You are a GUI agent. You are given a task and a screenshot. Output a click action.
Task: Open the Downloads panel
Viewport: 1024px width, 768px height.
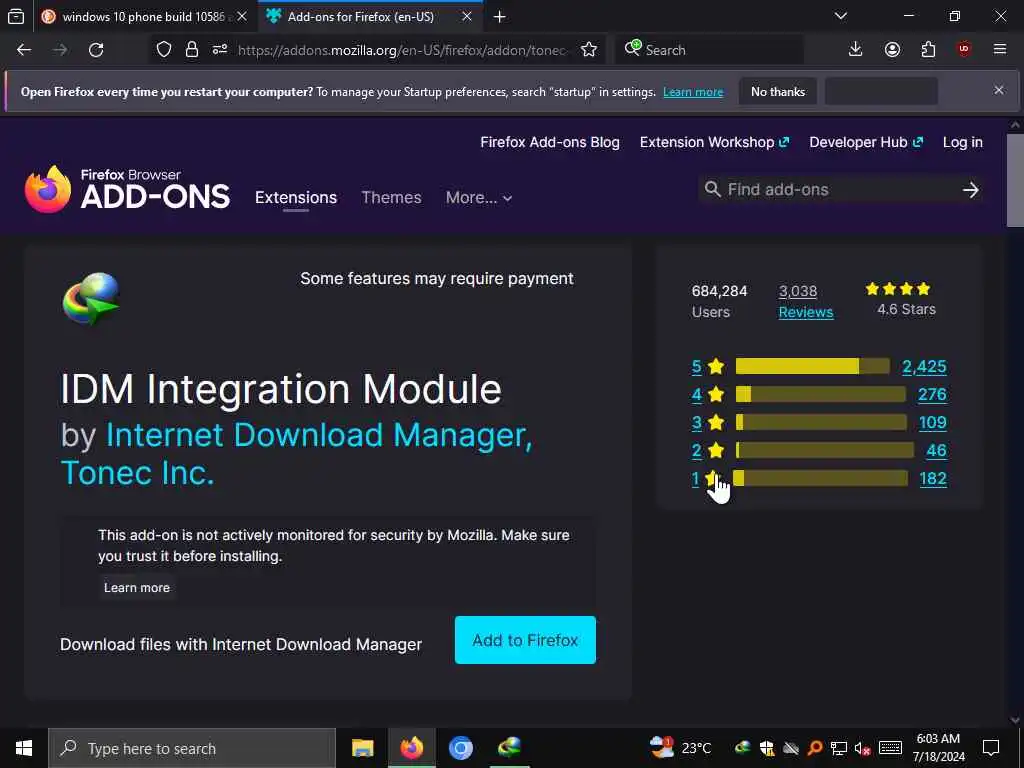855,50
